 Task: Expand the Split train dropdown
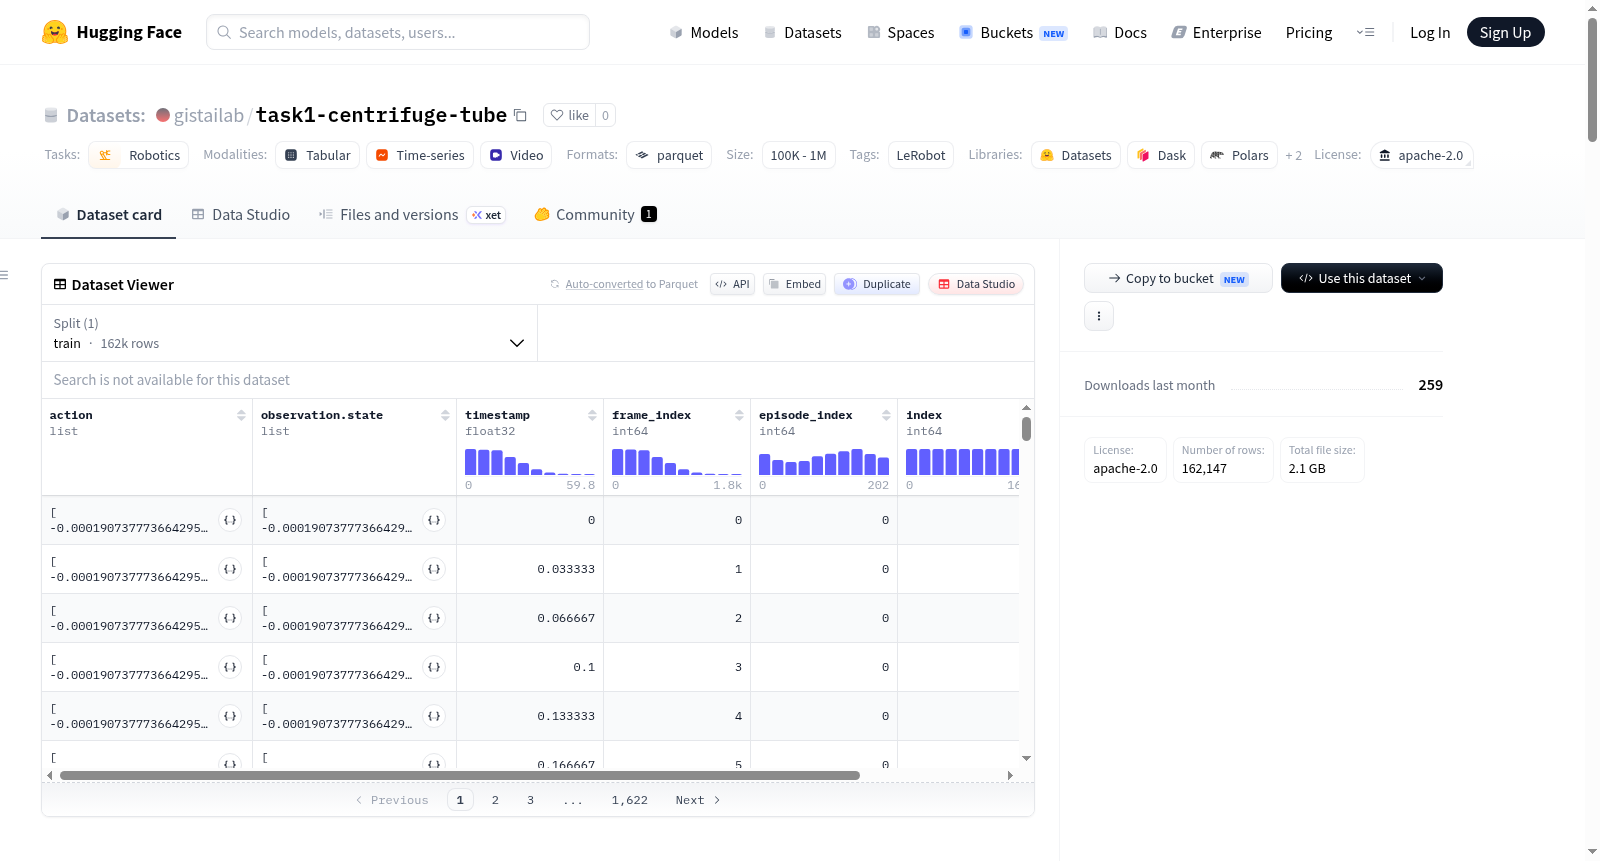289,333
